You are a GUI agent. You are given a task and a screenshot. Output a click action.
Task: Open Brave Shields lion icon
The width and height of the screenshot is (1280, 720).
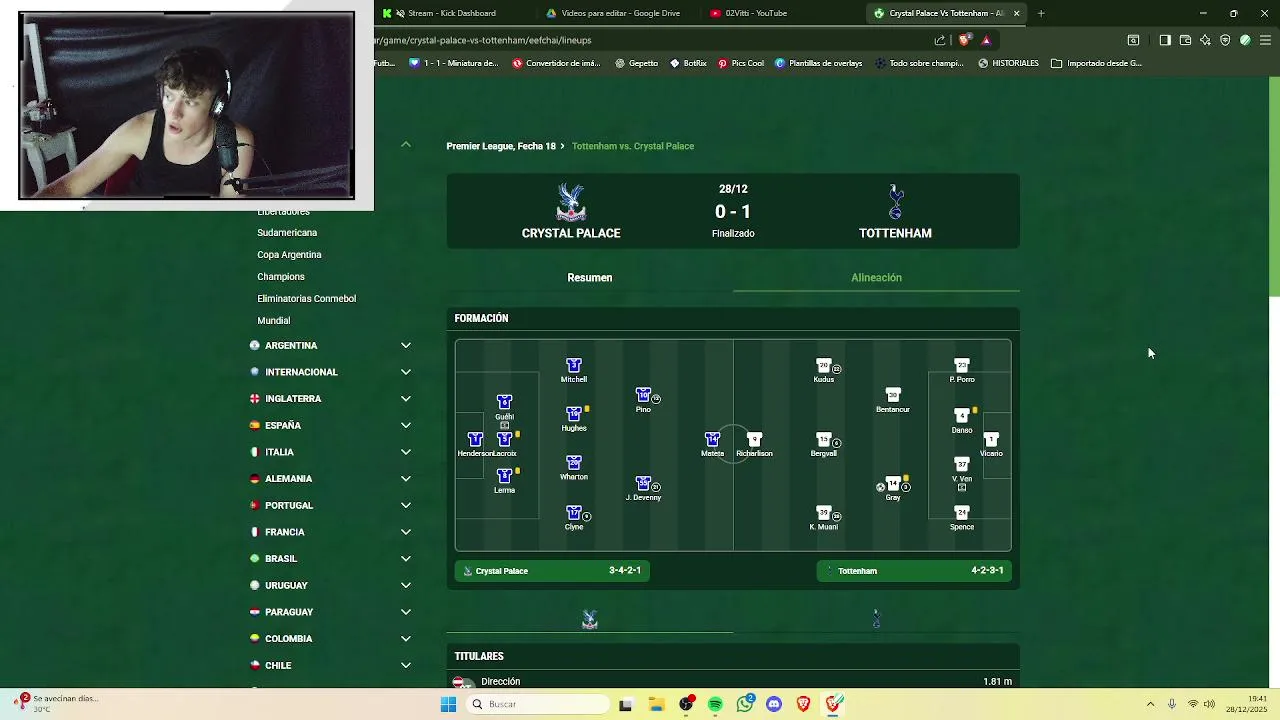coord(964,40)
